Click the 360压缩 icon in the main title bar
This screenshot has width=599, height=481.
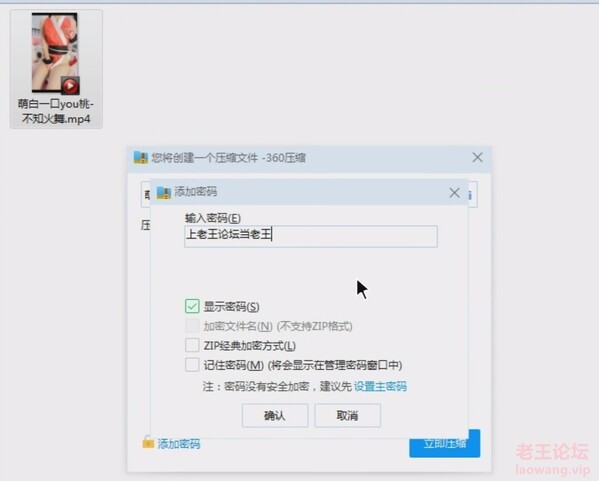point(141,157)
